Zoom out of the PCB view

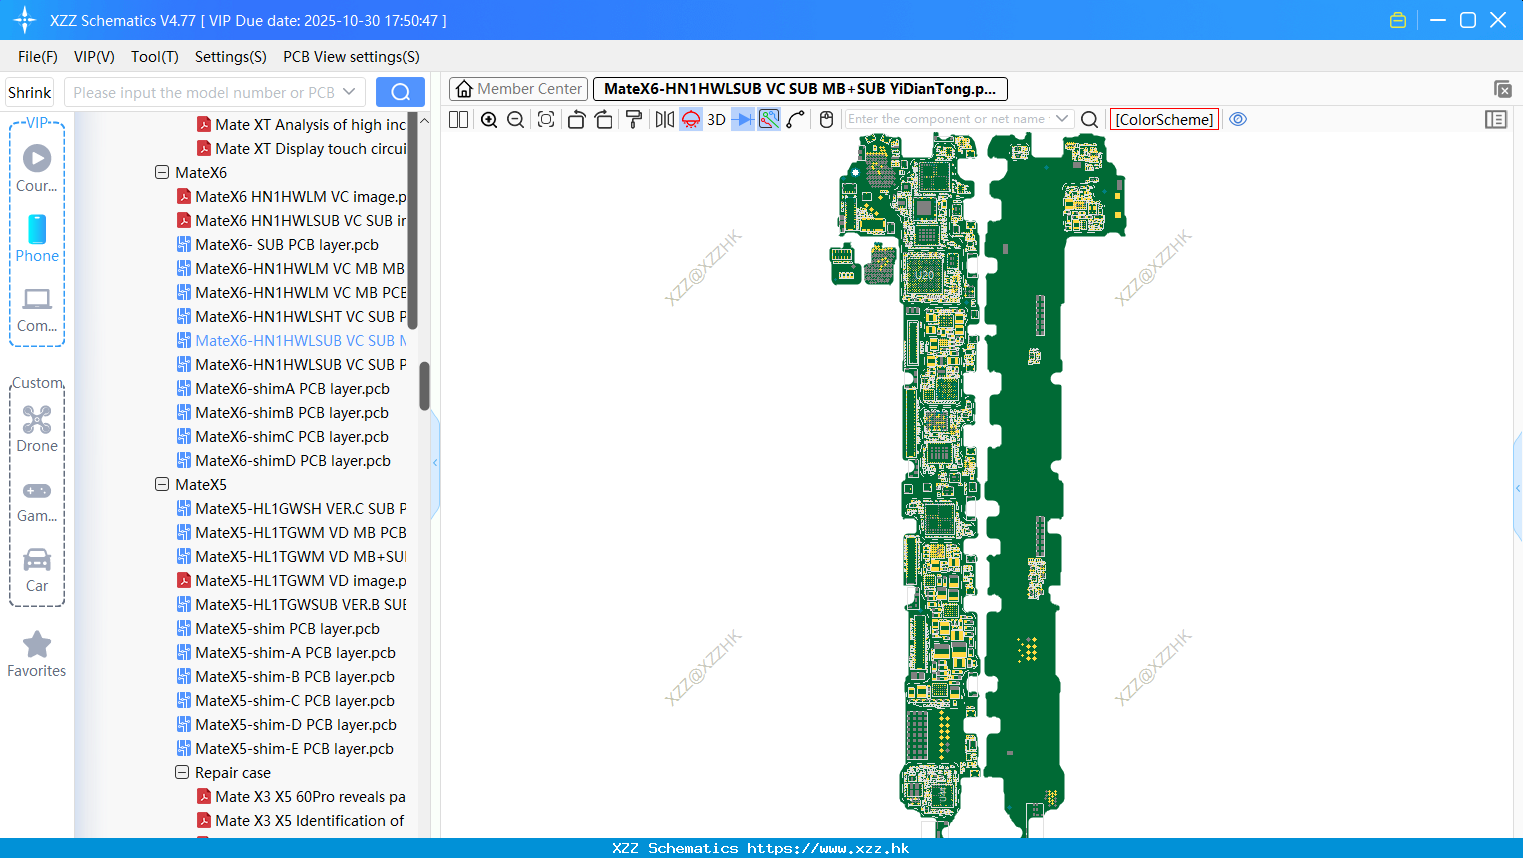[516, 120]
